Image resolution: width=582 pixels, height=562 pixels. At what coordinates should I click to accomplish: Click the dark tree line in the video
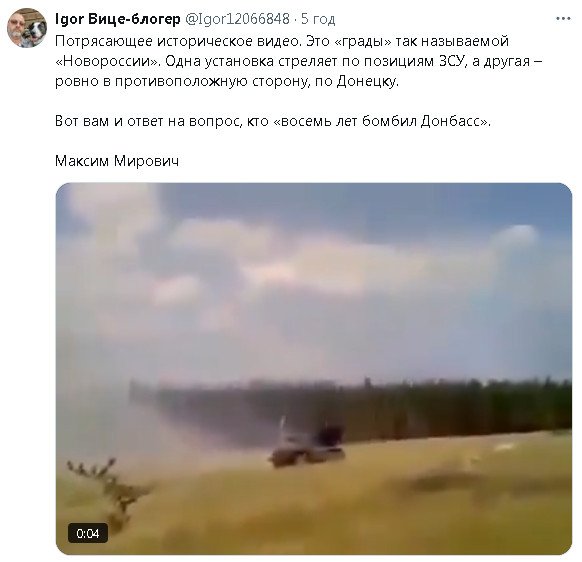(351, 406)
